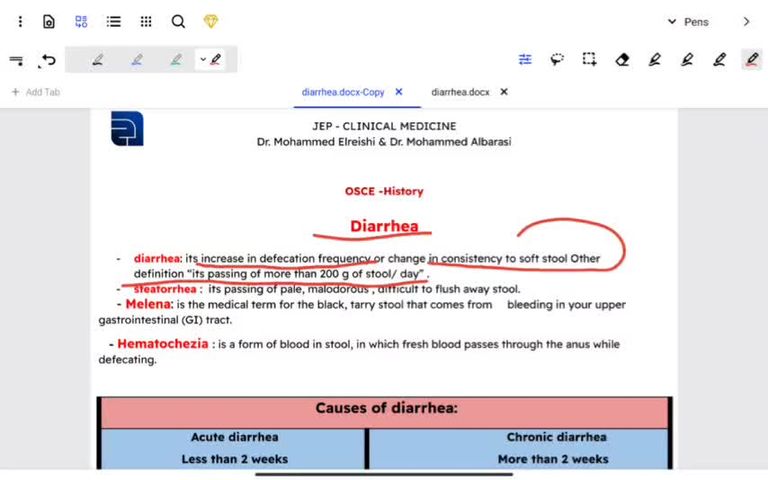
Task: Open the document file icon
Action: 48,22
